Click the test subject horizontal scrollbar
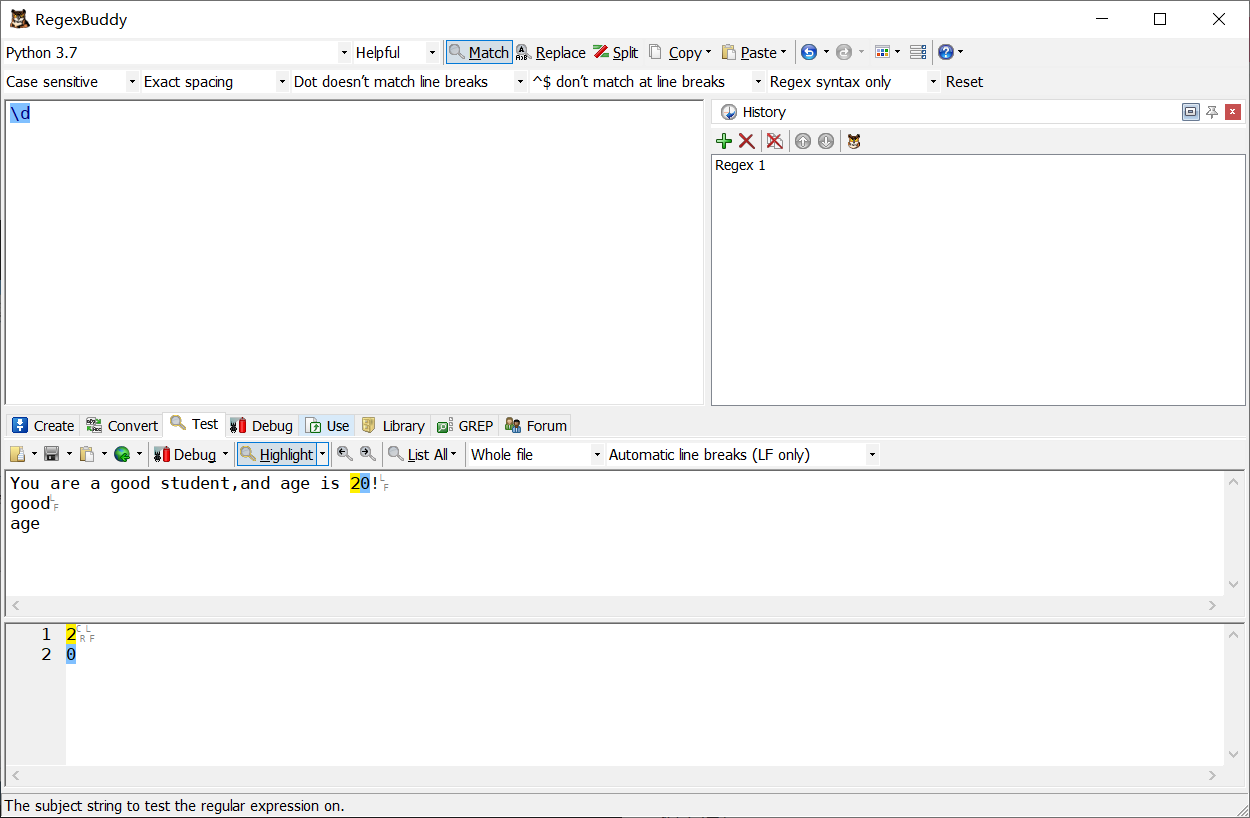This screenshot has height=818, width=1250. click(615, 606)
